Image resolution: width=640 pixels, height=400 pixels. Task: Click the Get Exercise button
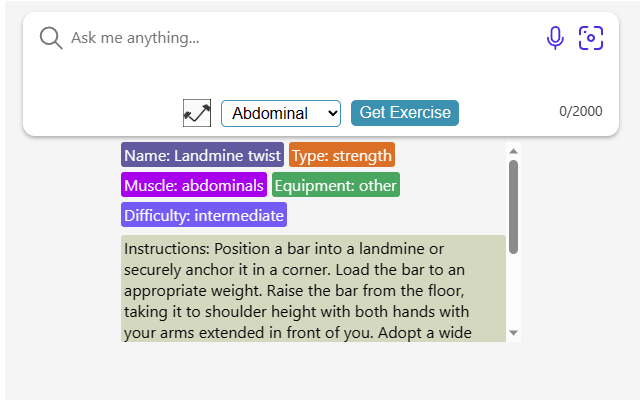(x=405, y=113)
